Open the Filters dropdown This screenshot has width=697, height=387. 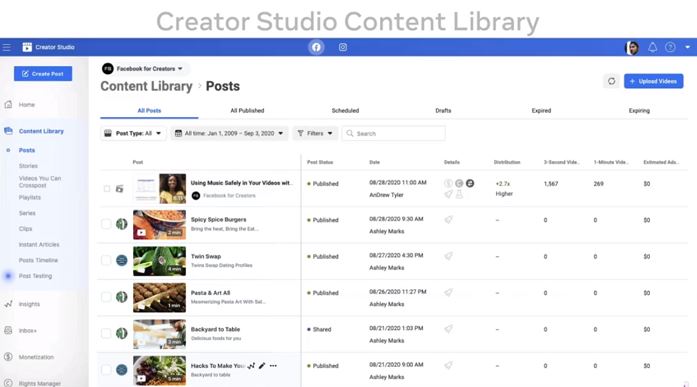click(315, 133)
